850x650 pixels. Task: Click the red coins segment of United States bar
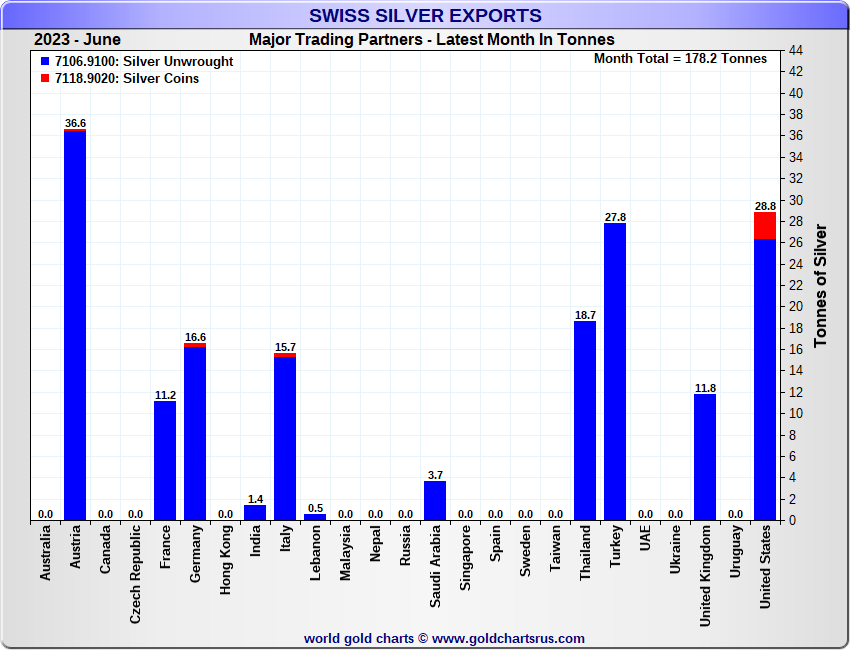coord(765,226)
